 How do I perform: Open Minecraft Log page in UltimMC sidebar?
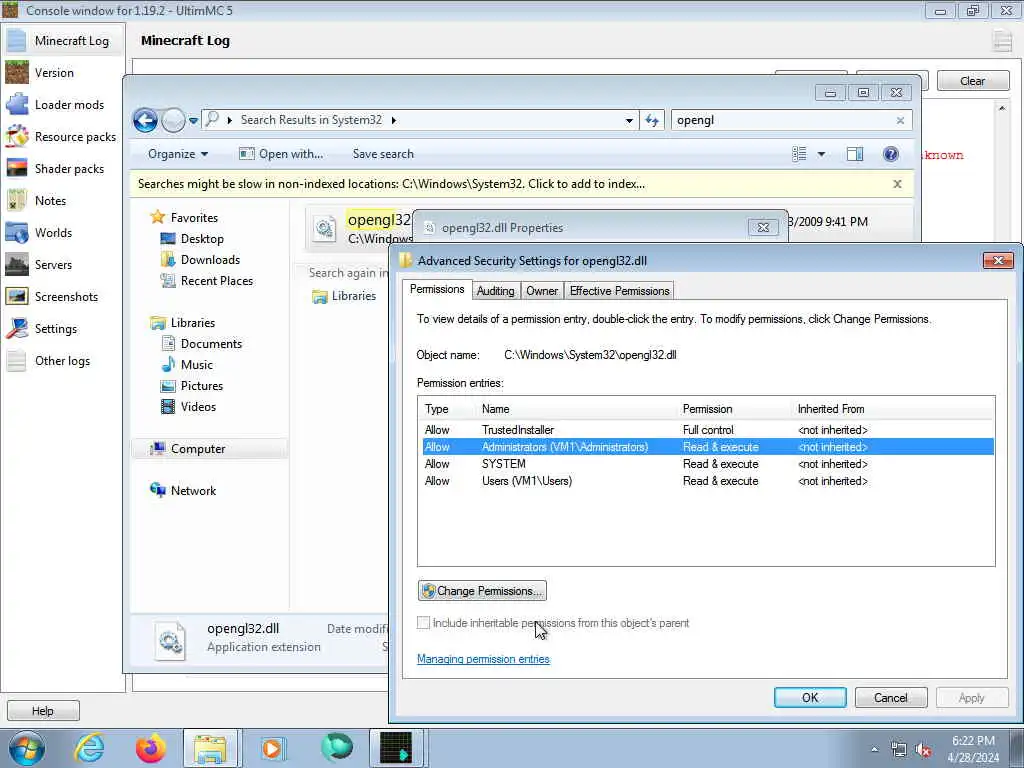(x=63, y=40)
